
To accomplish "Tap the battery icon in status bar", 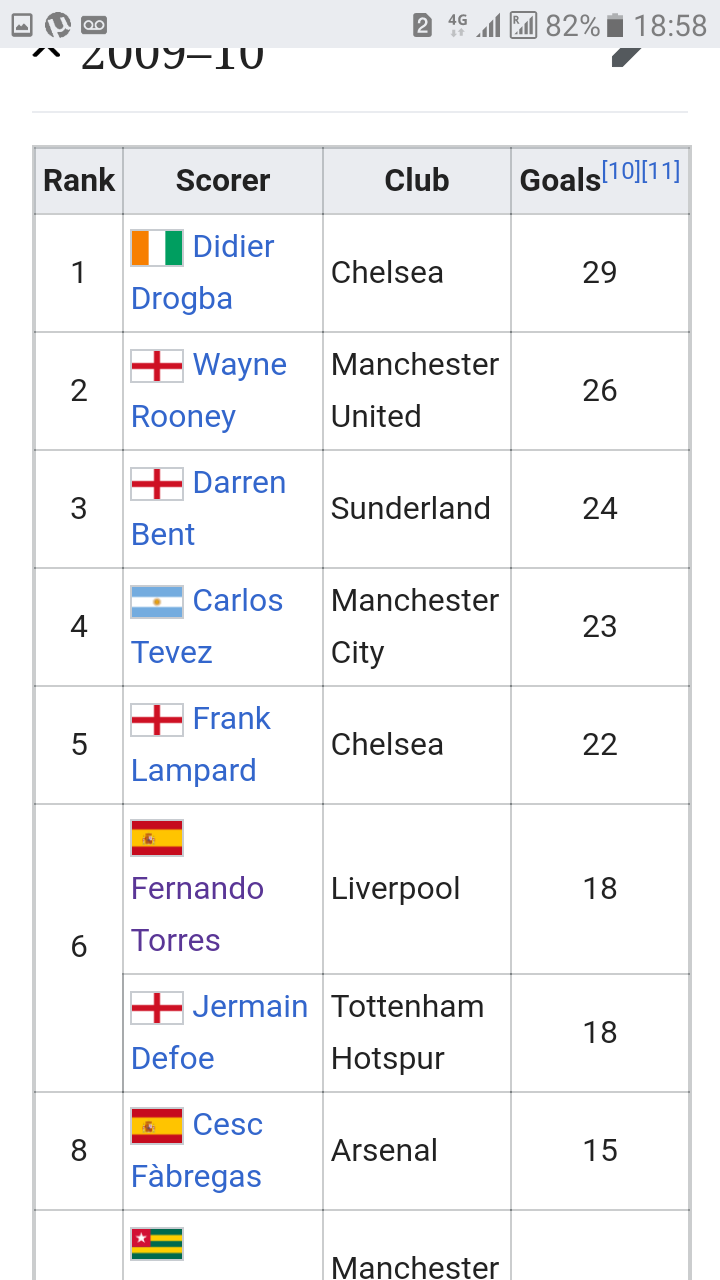I will coord(615,25).
